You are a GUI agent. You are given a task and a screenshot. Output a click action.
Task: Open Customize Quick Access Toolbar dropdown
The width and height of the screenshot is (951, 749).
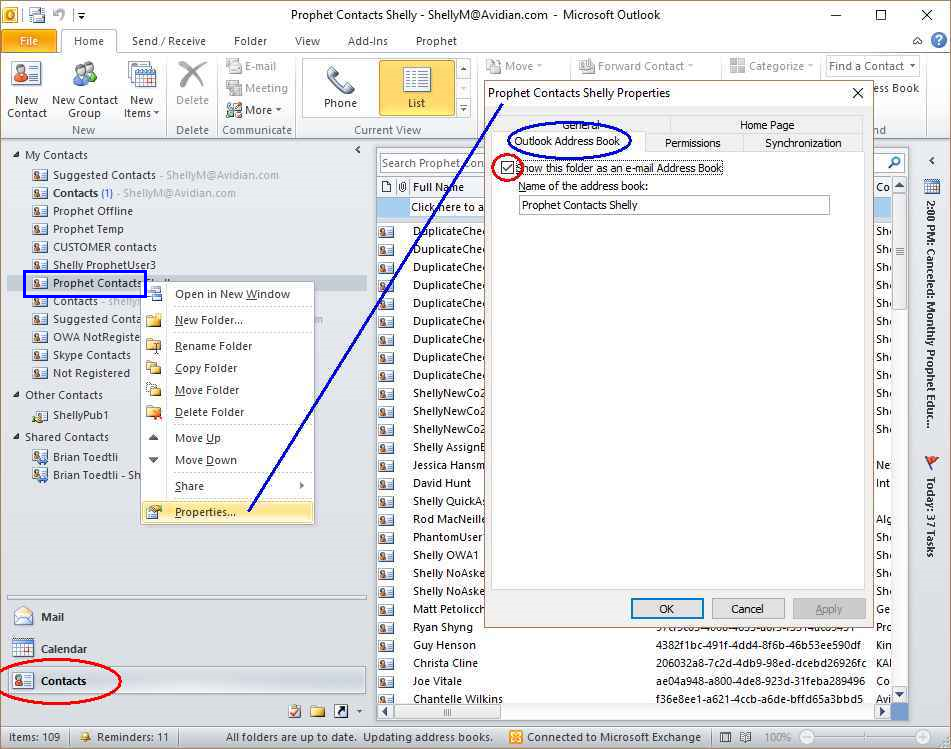(81, 15)
